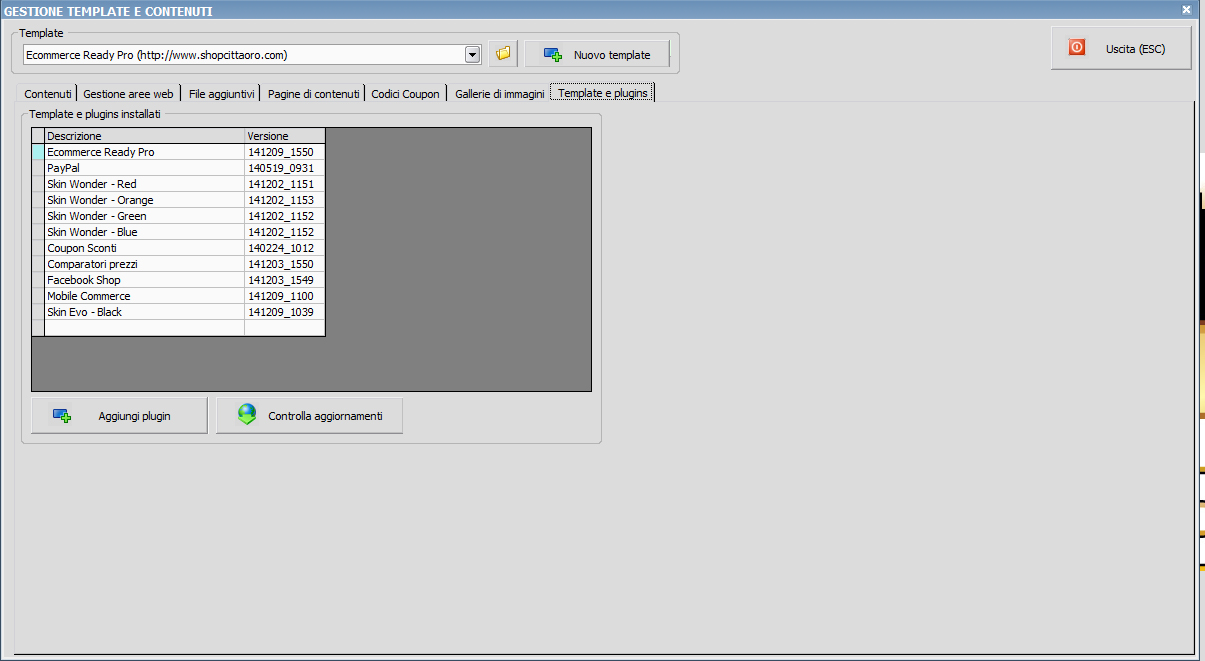Click version cell 141202_1151
1205x661 pixels.
(285, 184)
